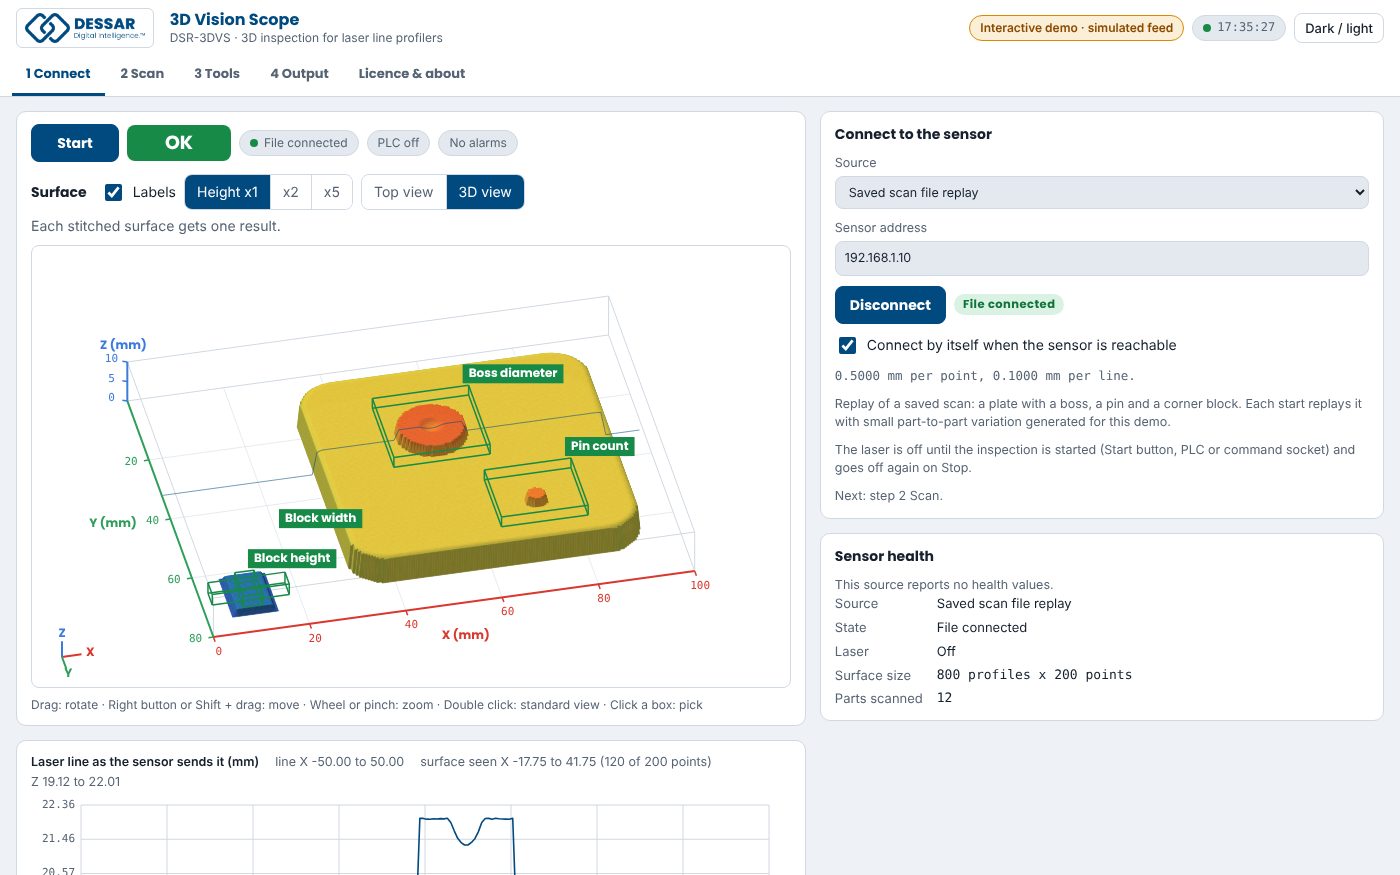Click the Parts scanned value 12
Screen dimensions: 1400x875
(944, 698)
